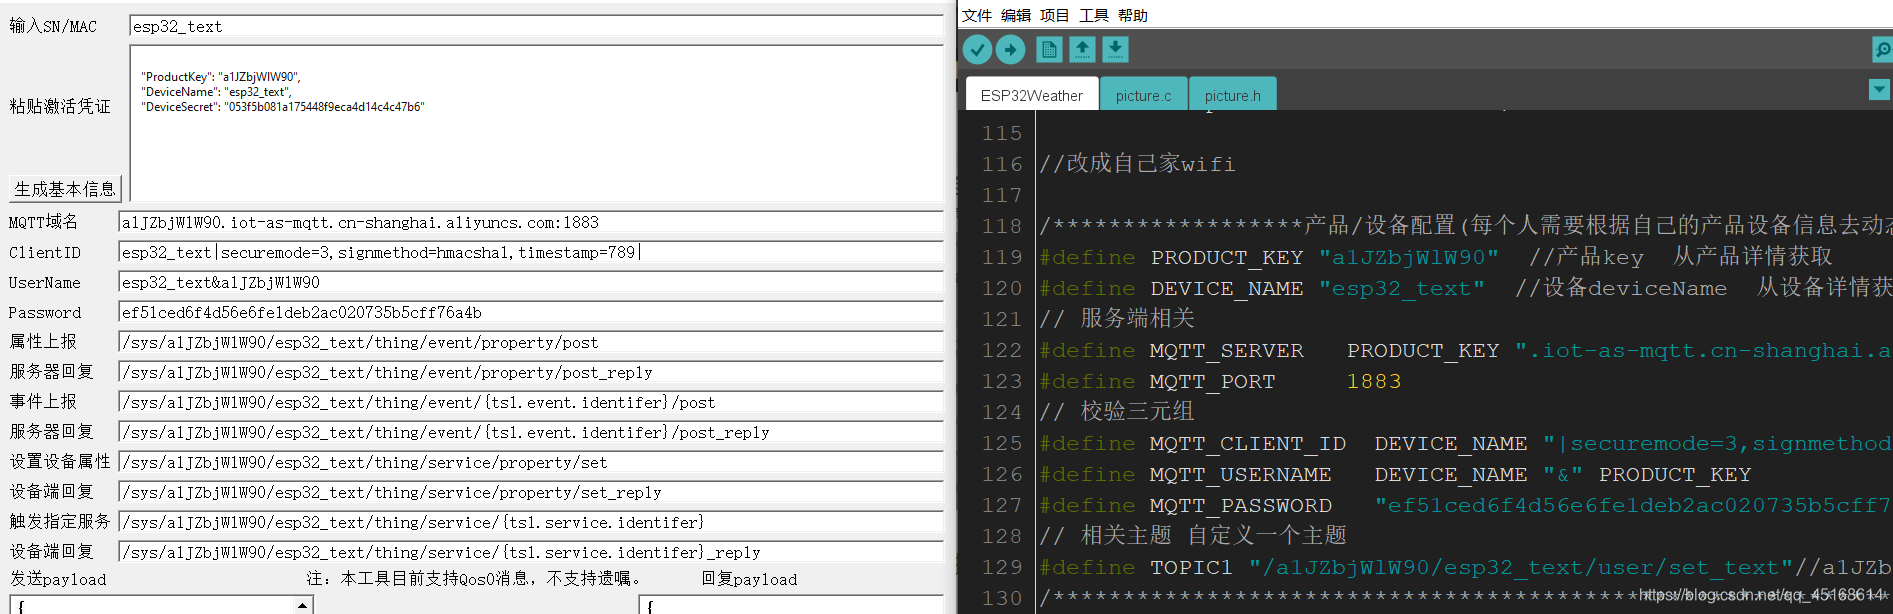The height and width of the screenshot is (614, 1893).
Task: Click the 设置设备属性 topic field
Action: (x=531, y=462)
